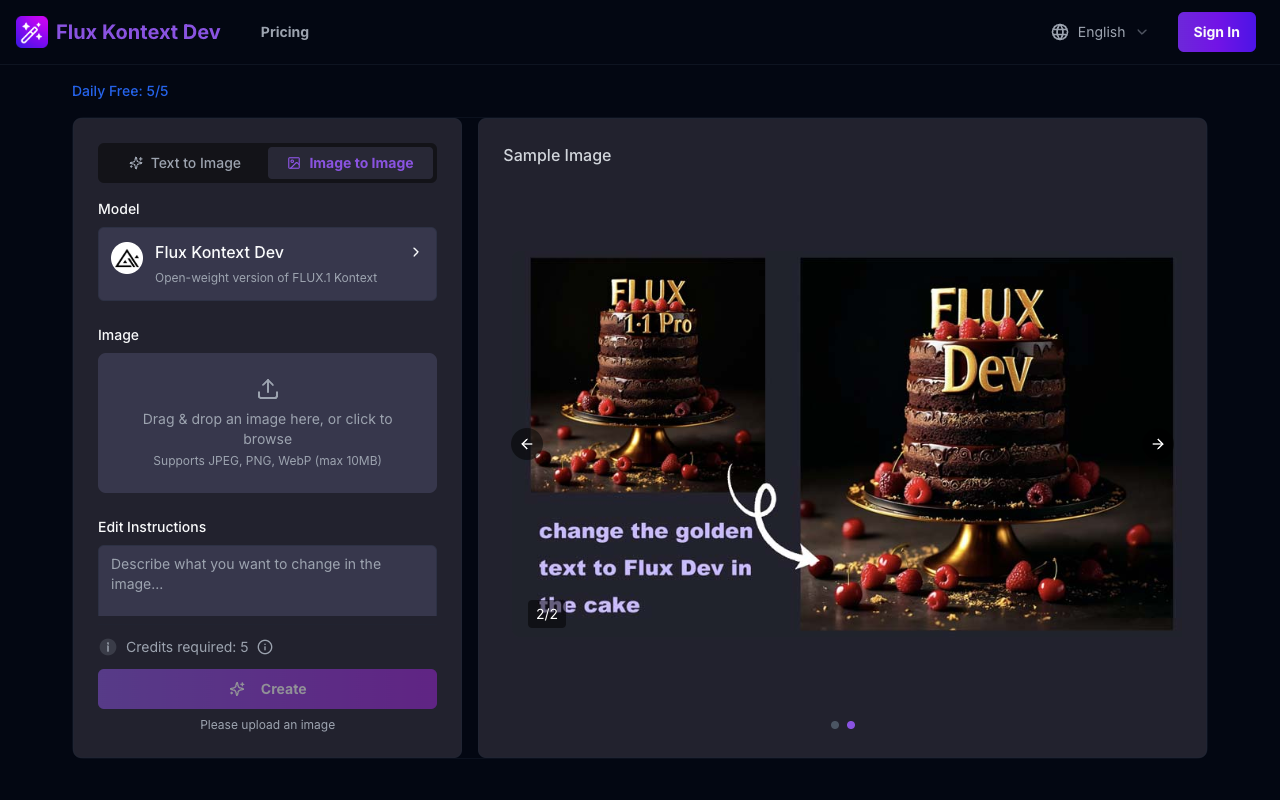The width and height of the screenshot is (1280, 800).
Task: Click the left arrow on the sample carousel
Action: [527, 443]
